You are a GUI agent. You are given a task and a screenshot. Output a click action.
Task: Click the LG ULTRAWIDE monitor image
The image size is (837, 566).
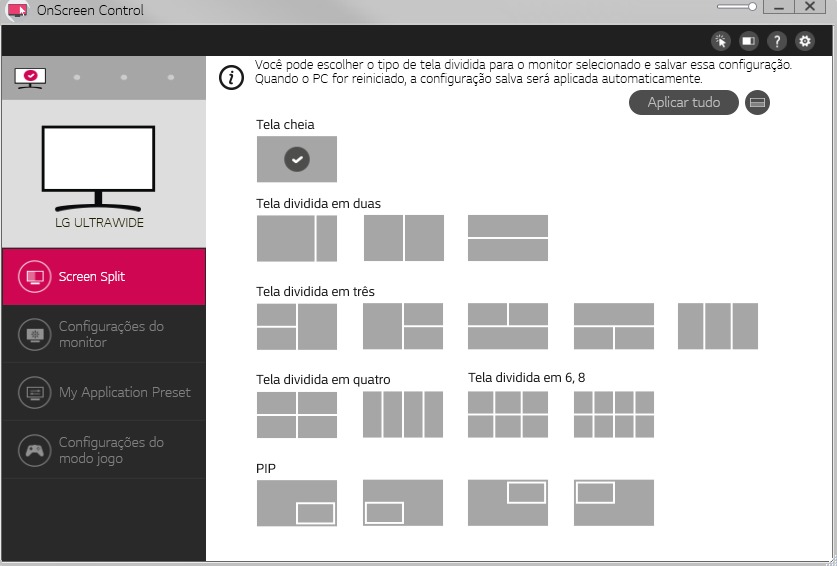click(99, 169)
